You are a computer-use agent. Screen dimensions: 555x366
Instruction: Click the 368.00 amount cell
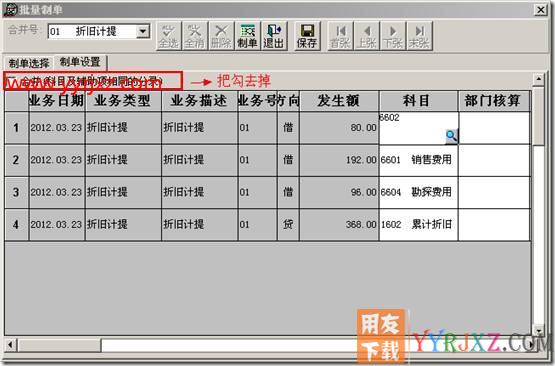[x=339, y=224]
